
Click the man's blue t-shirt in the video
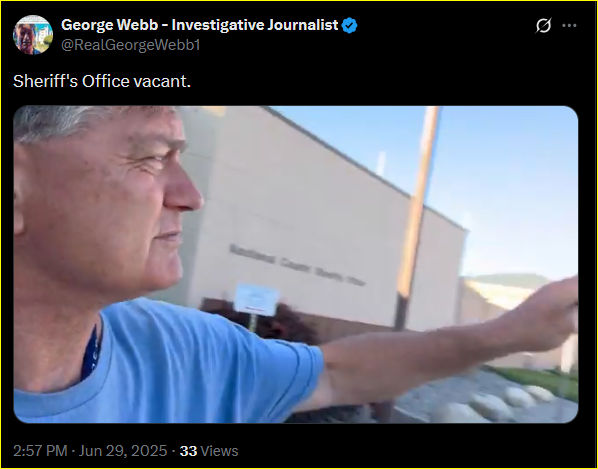[x=168, y=362]
